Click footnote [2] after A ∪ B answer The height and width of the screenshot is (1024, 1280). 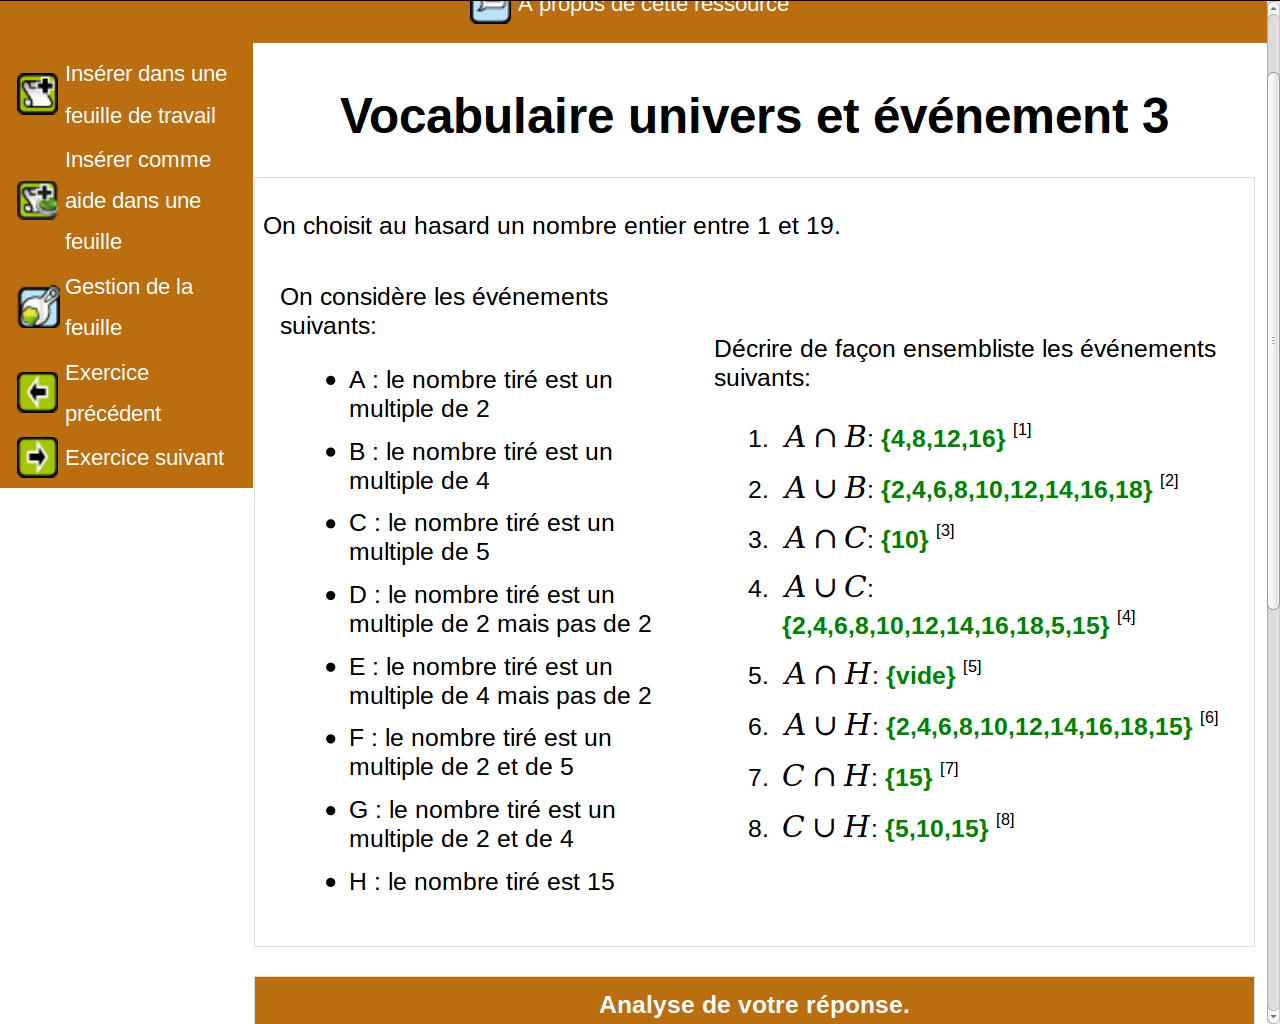click(x=1169, y=480)
